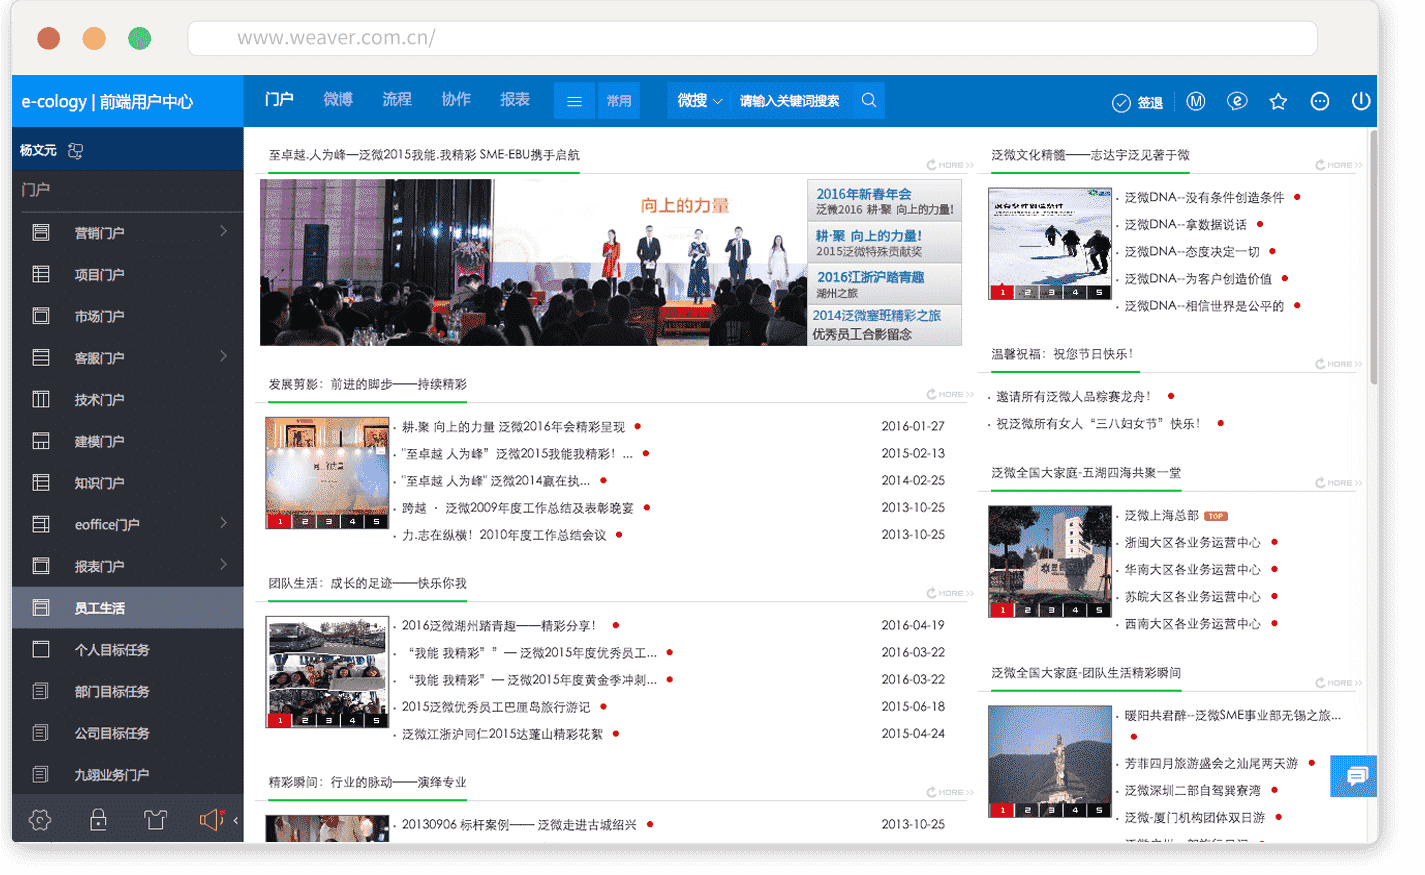The image size is (1425, 875).
Task: Click the 签退 sign-out check button
Action: coord(1138,102)
